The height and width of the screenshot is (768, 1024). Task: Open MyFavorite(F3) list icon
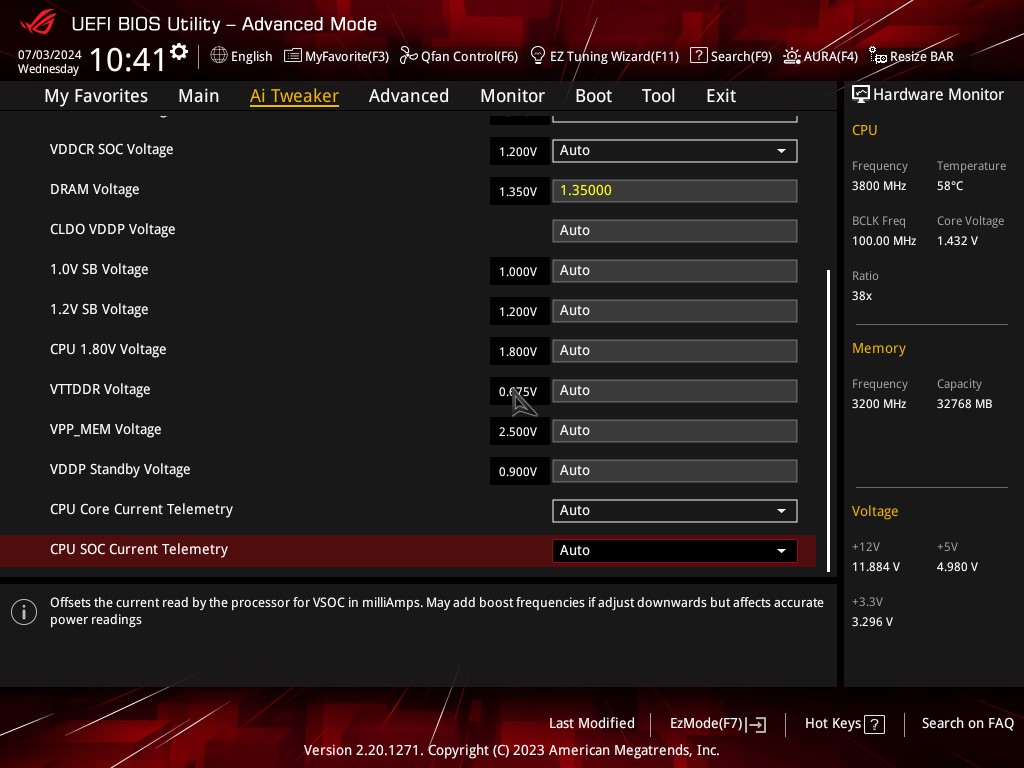tap(293, 56)
